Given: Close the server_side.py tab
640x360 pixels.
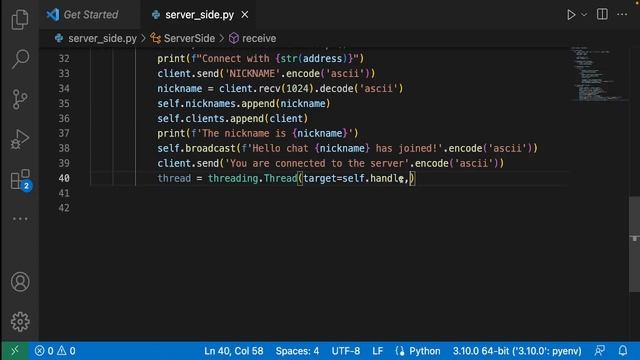Looking at the screenshot, I should 244,15.
